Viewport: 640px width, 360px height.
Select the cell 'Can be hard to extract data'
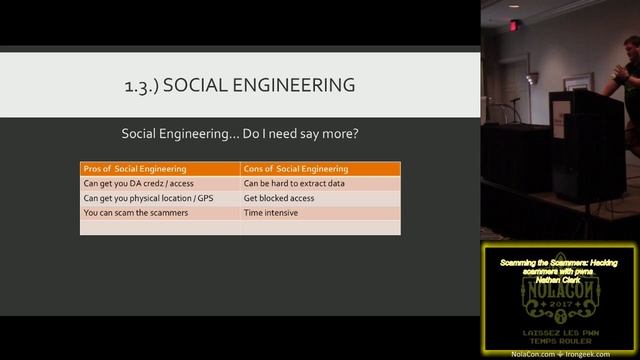[x=320, y=183]
